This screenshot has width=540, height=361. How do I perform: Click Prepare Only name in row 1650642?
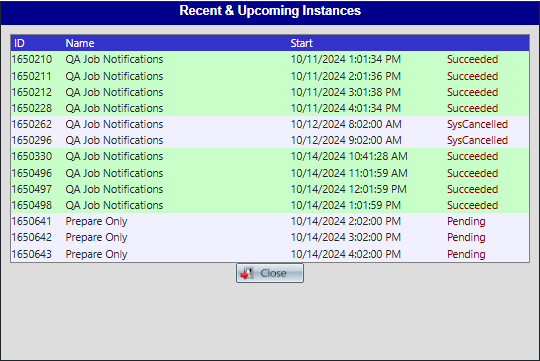[96, 237]
